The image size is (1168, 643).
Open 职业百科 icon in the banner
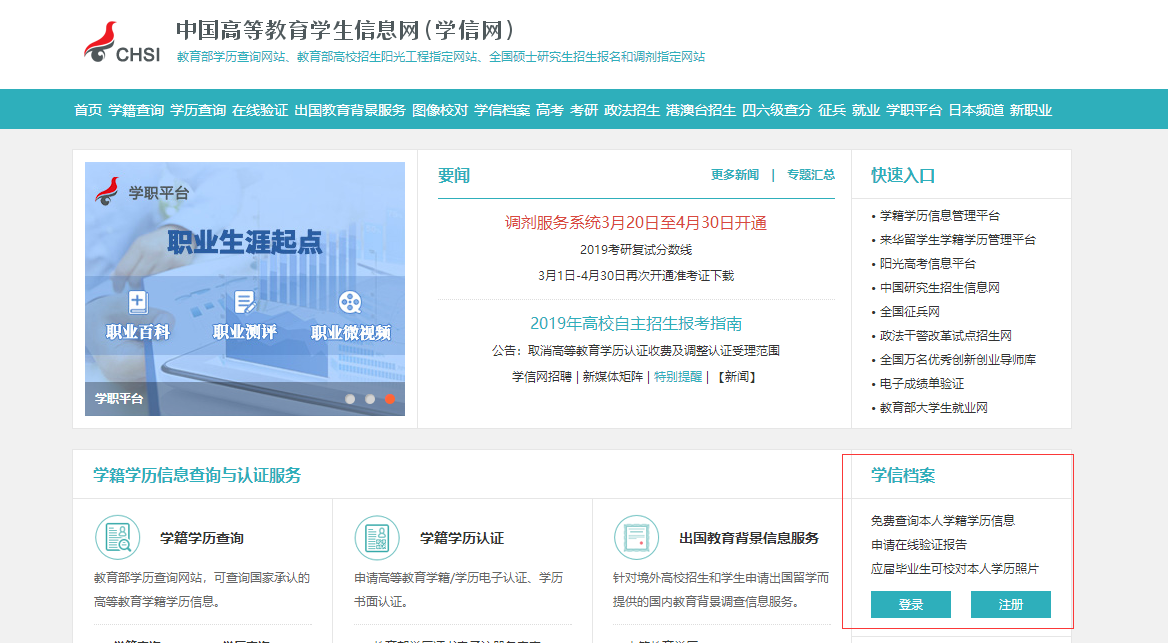138,303
